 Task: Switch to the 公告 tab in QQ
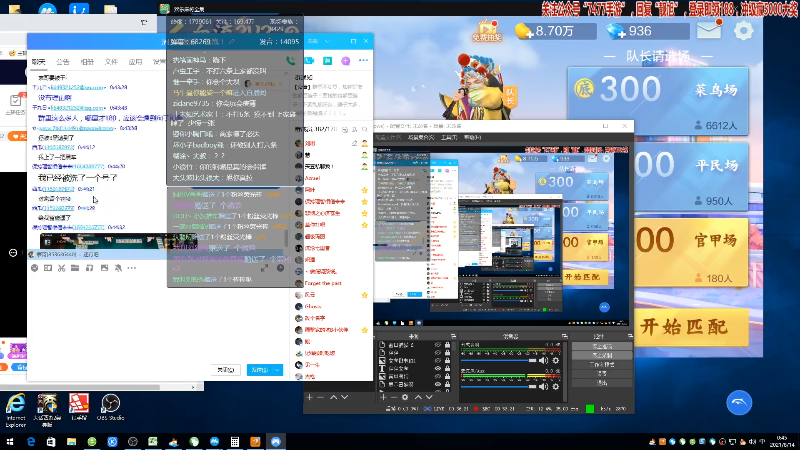[x=63, y=62]
